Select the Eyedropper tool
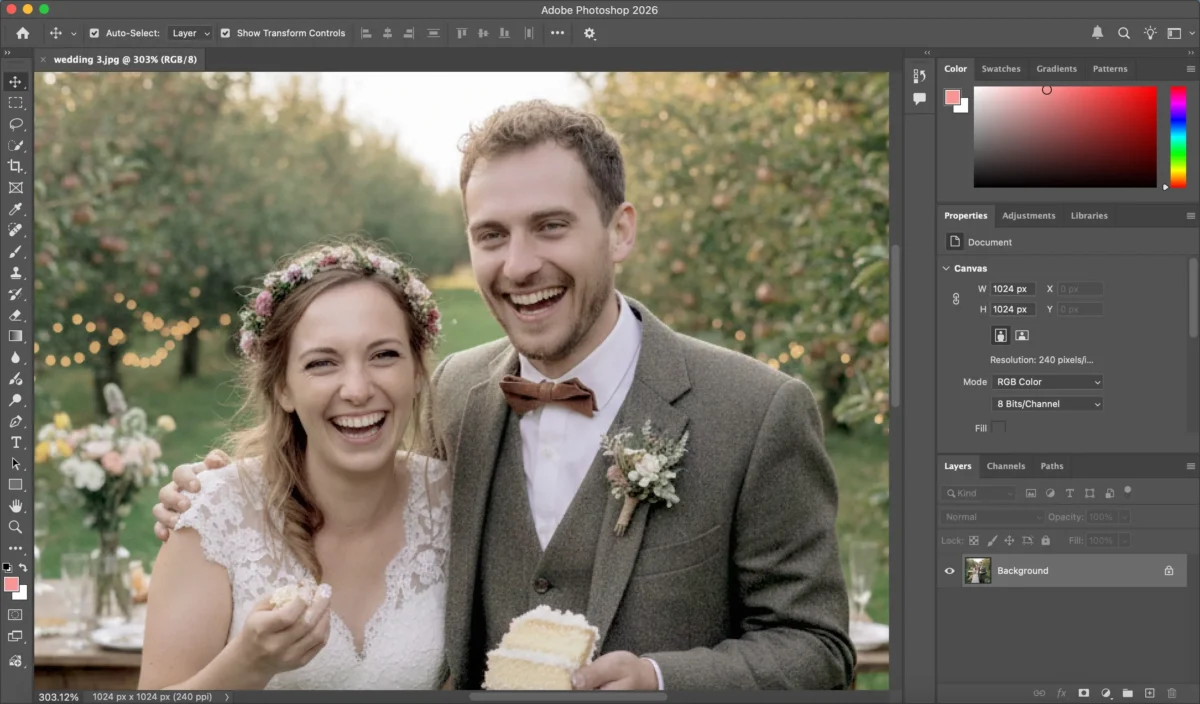 (15, 209)
